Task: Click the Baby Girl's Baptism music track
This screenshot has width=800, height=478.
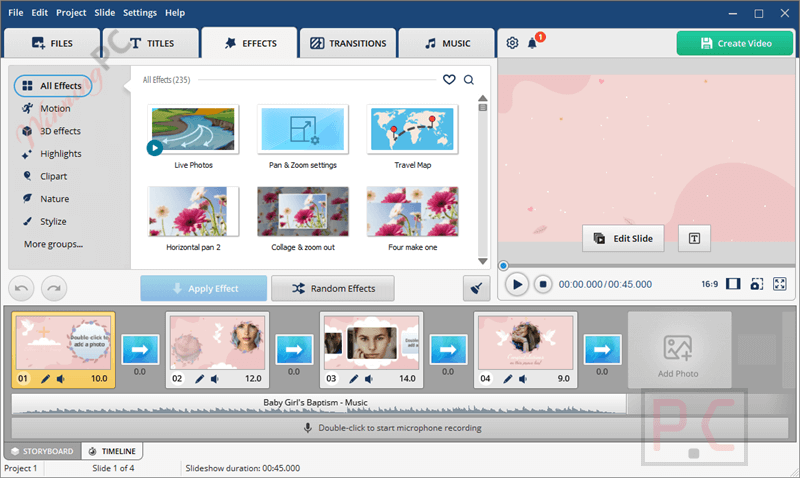Action: pyautogui.click(x=319, y=404)
